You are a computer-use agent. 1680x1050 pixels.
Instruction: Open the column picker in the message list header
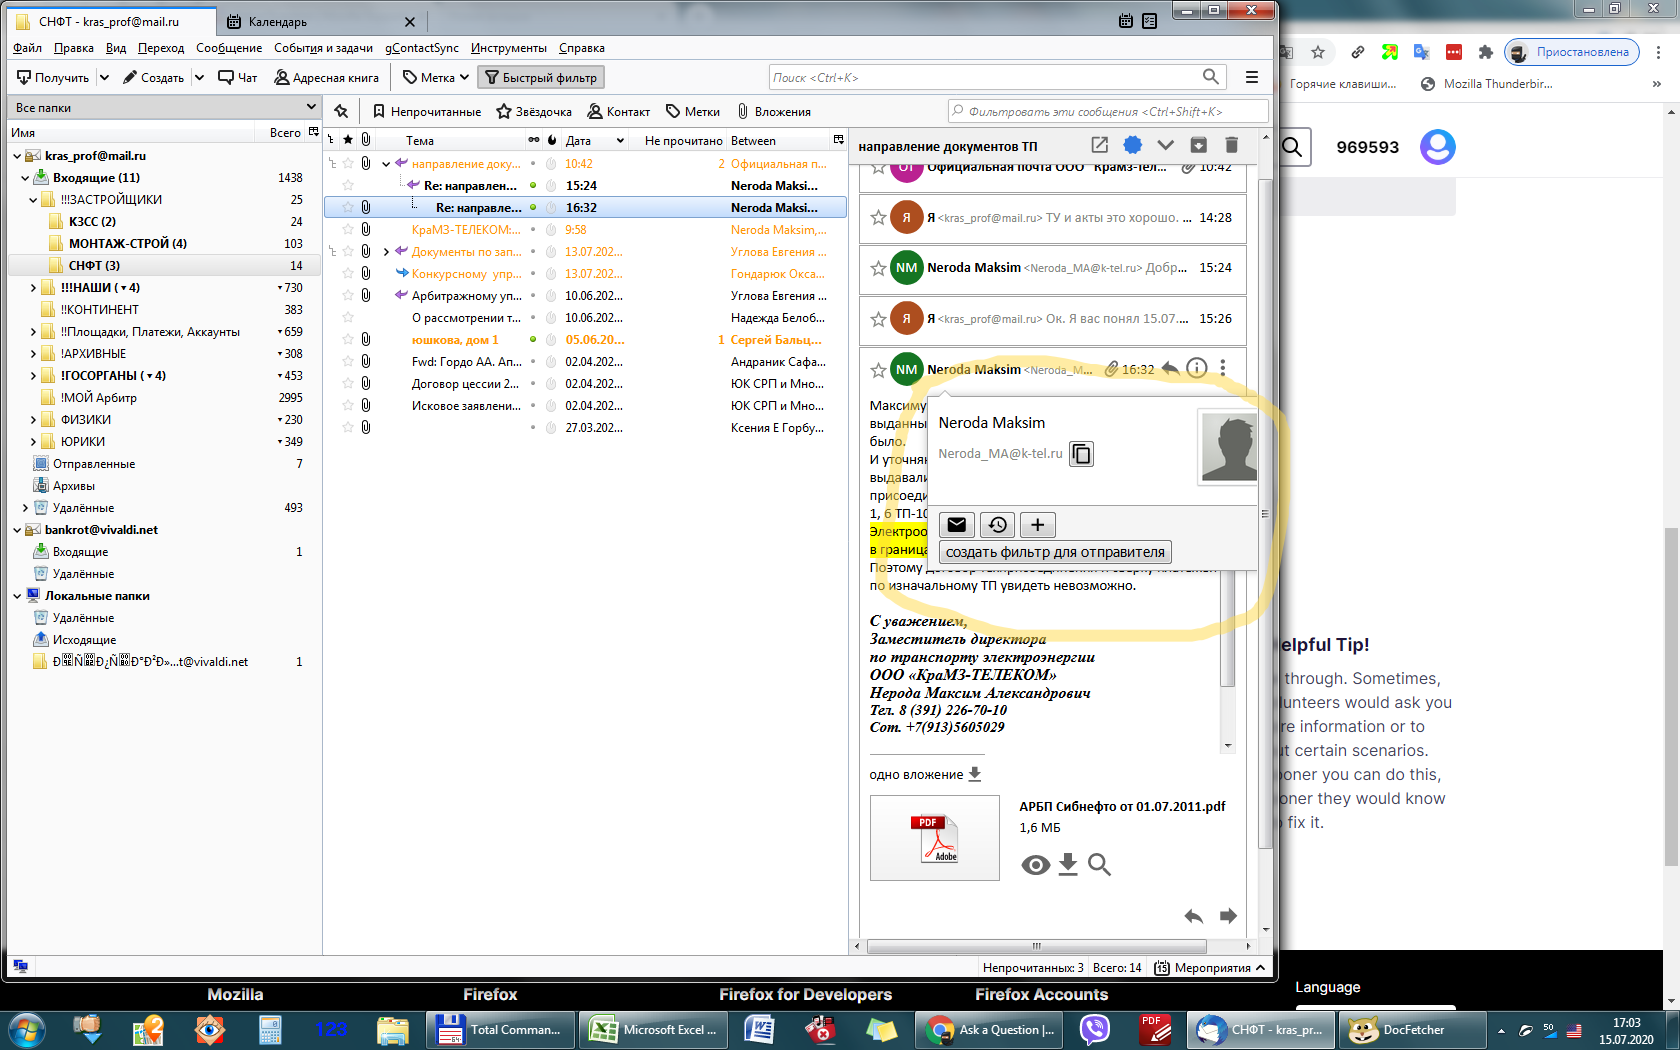838,140
